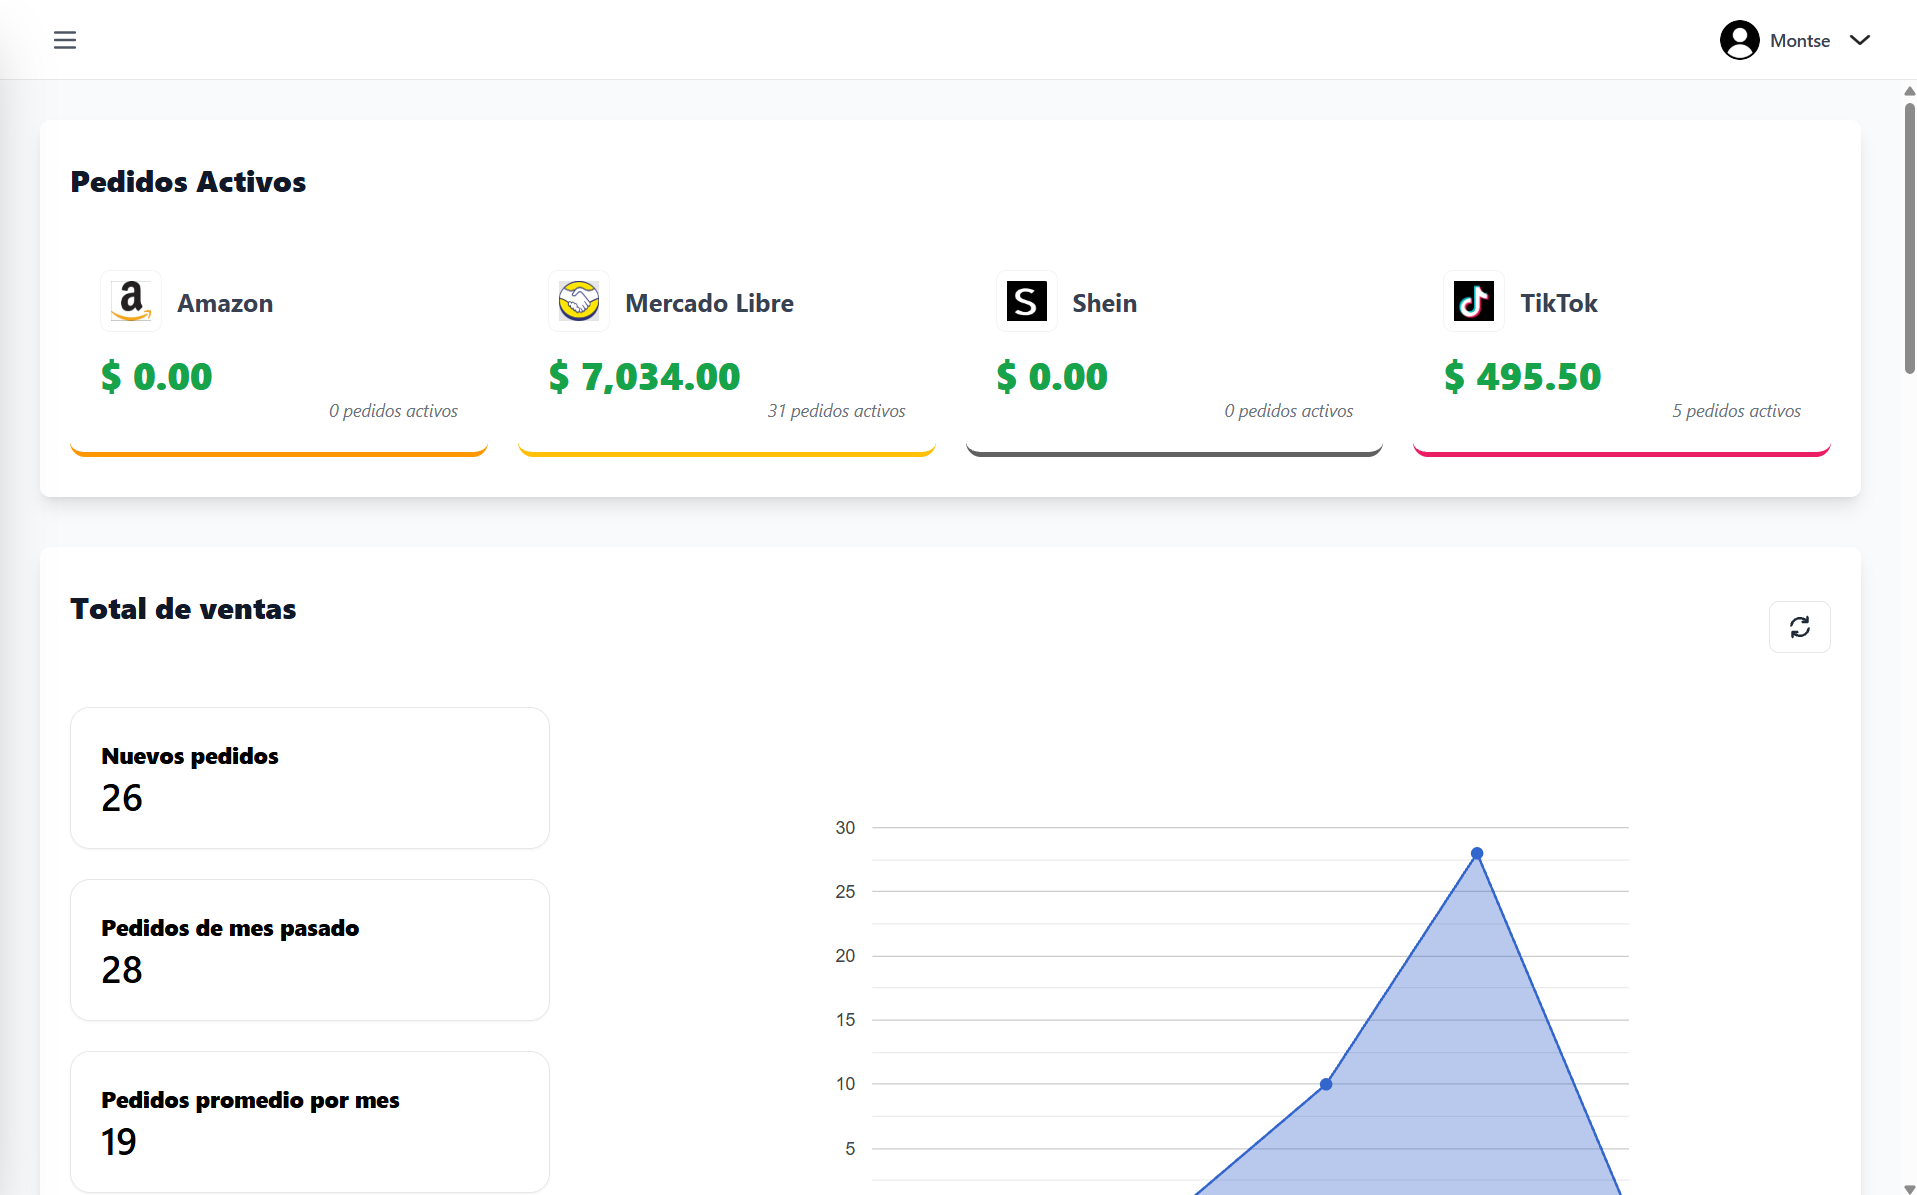This screenshot has height=1195, width=1917.
Task: Select the Mercado Libre marketplace name
Action: pyautogui.click(x=709, y=303)
